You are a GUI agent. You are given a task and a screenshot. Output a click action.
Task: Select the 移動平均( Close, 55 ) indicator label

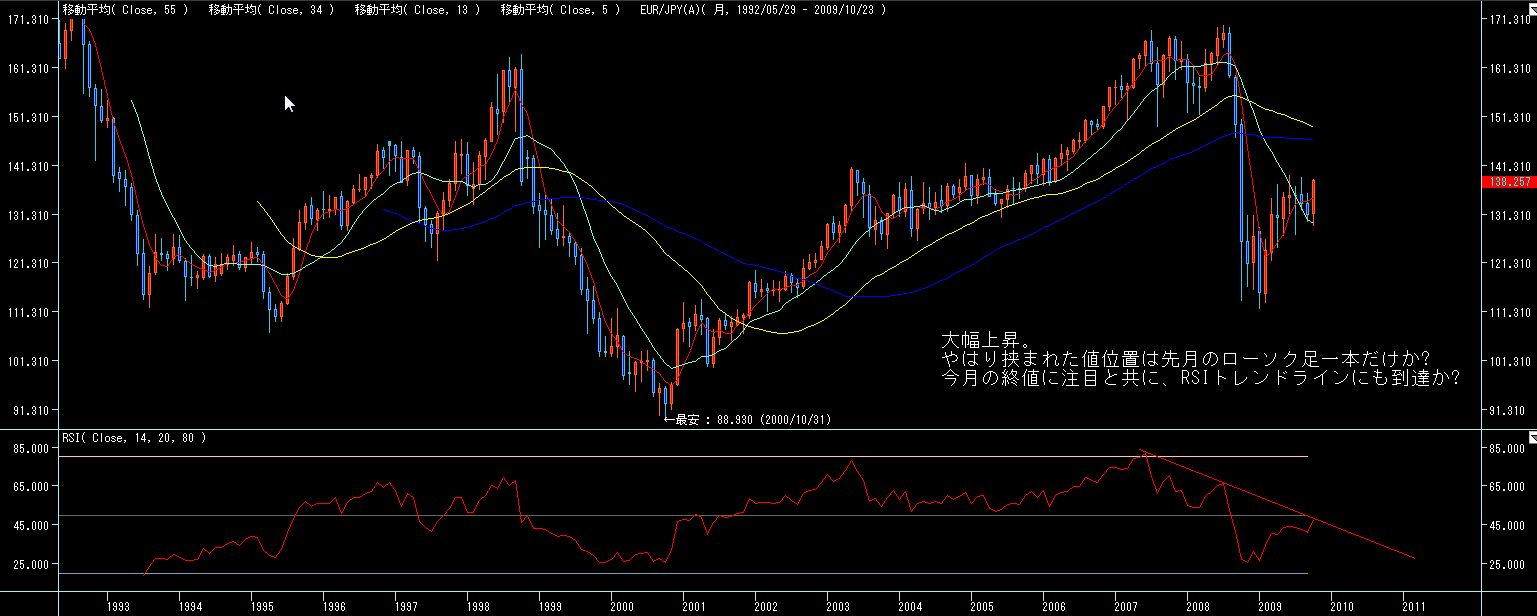tap(125, 9)
